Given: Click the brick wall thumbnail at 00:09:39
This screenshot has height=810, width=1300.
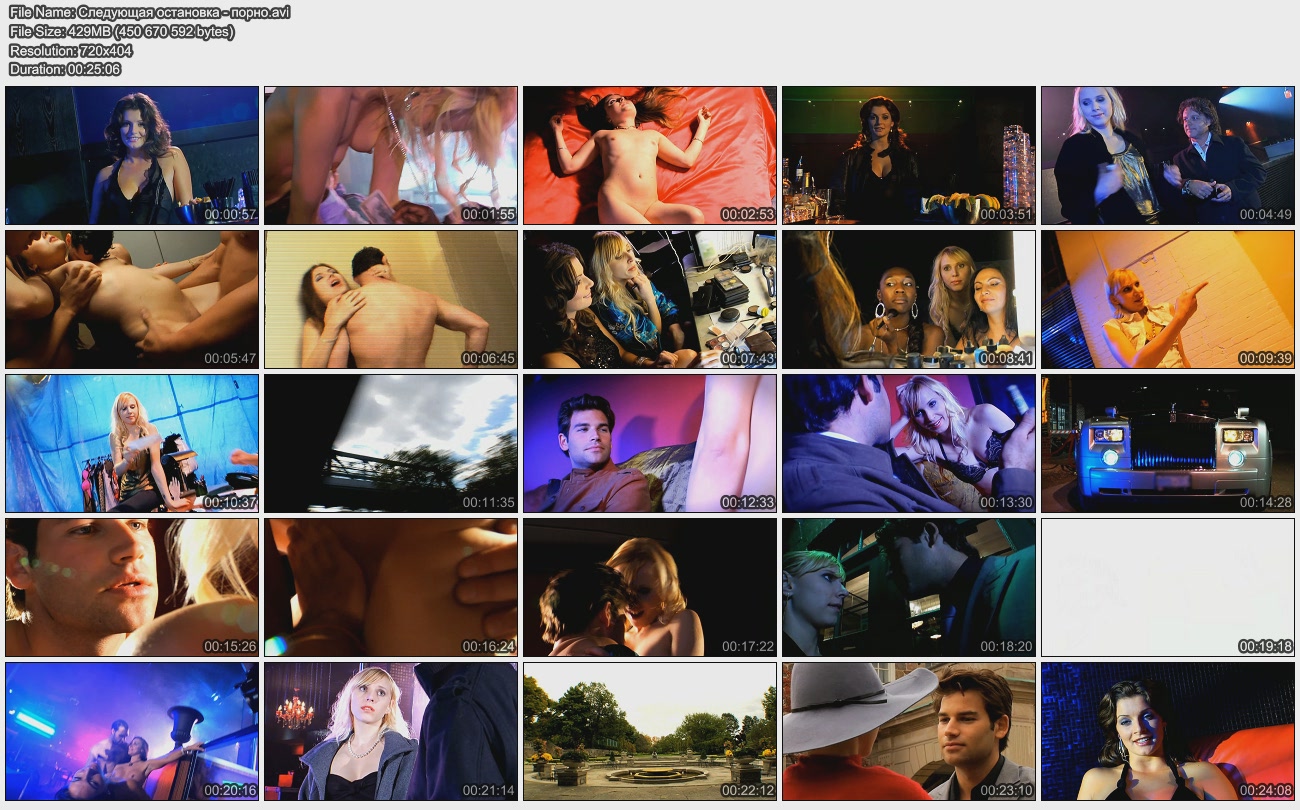Looking at the screenshot, I should 1167,299.
